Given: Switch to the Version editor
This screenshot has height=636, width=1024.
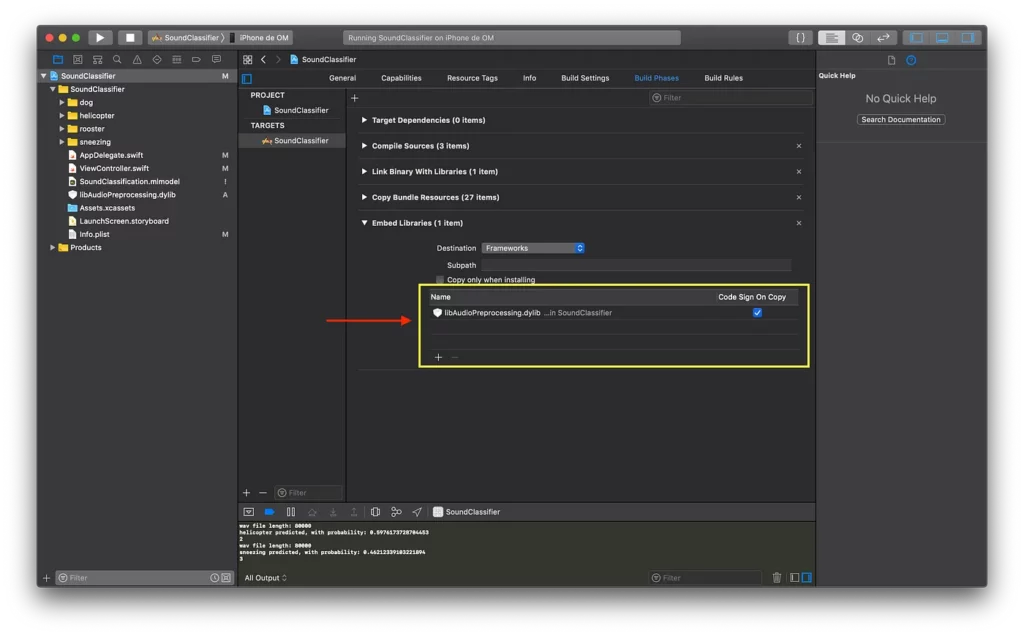Looking at the screenshot, I should (x=884, y=38).
